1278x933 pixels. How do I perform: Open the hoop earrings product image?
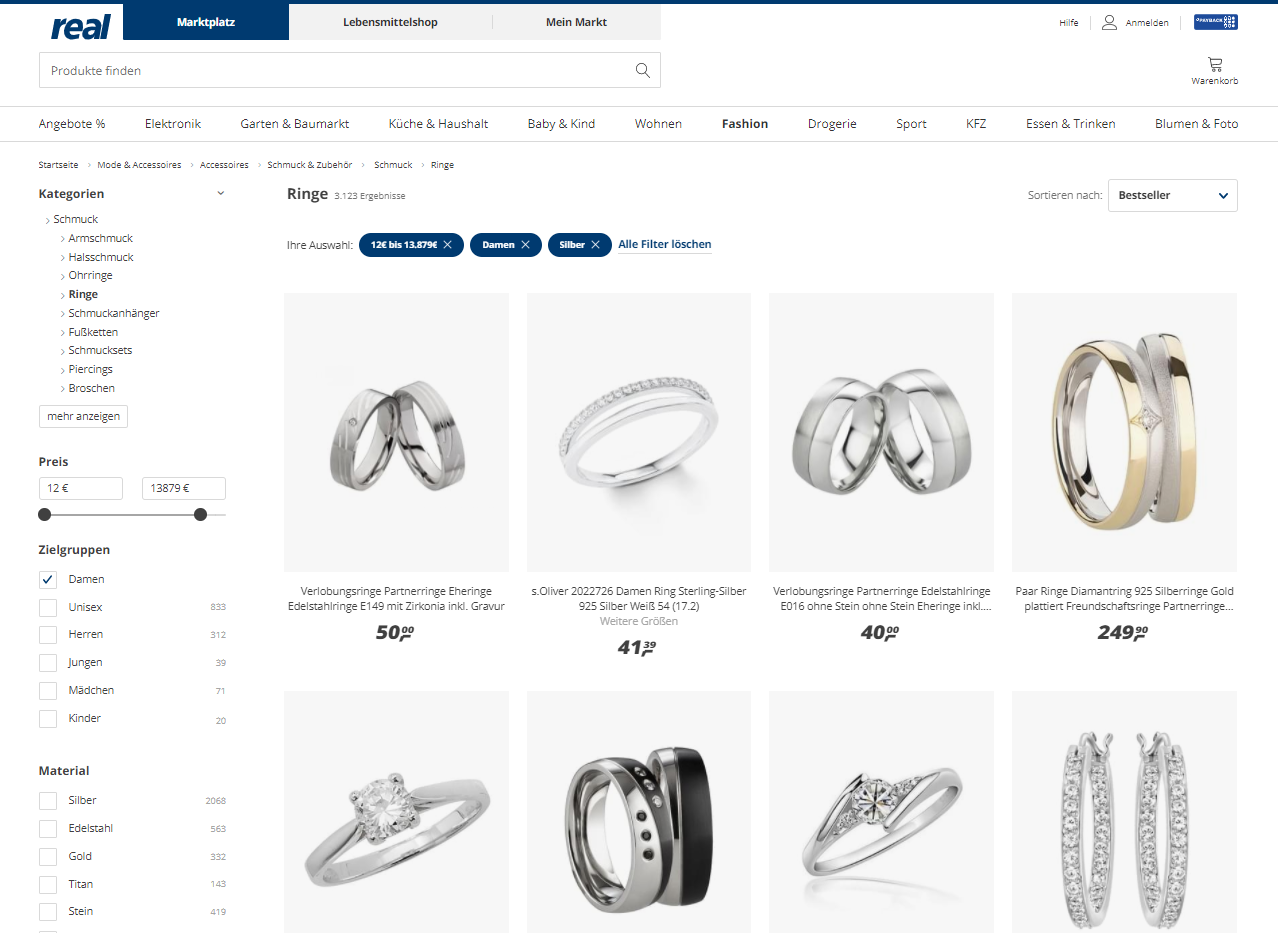(x=1124, y=812)
